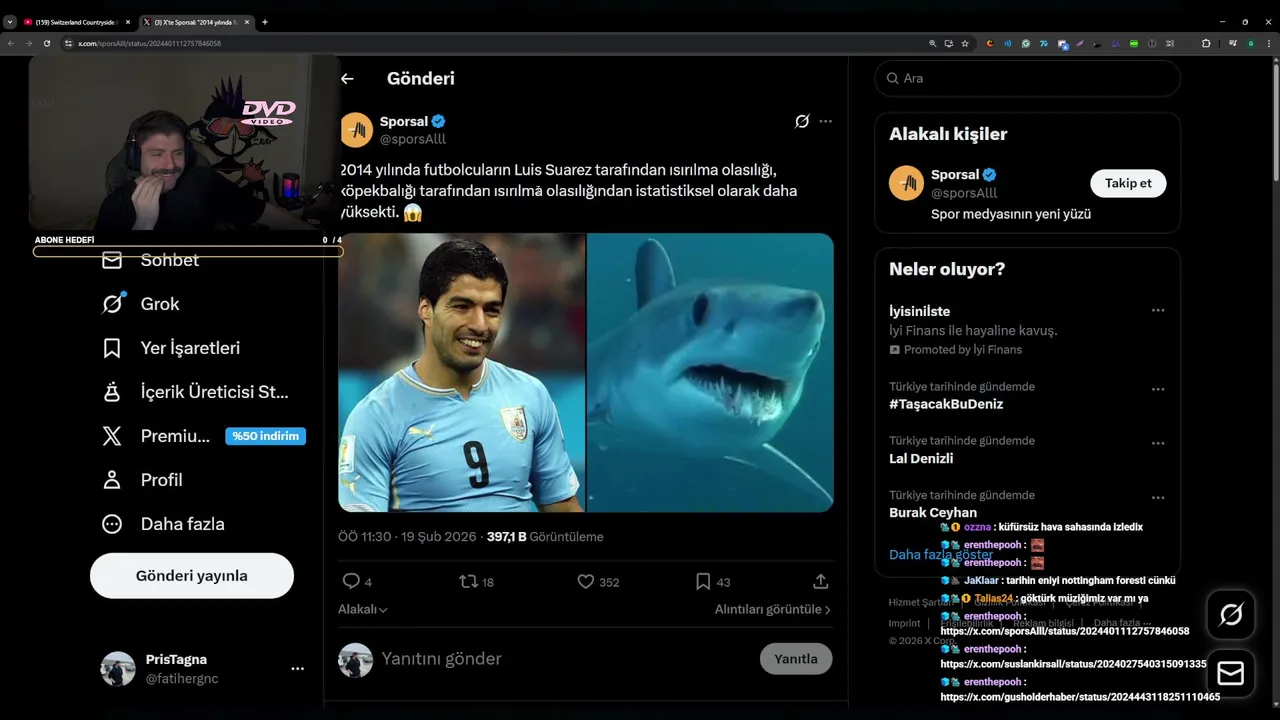This screenshot has height=720, width=1280.
Task: Open the Chrome profile avatar
Action: tap(1251, 44)
